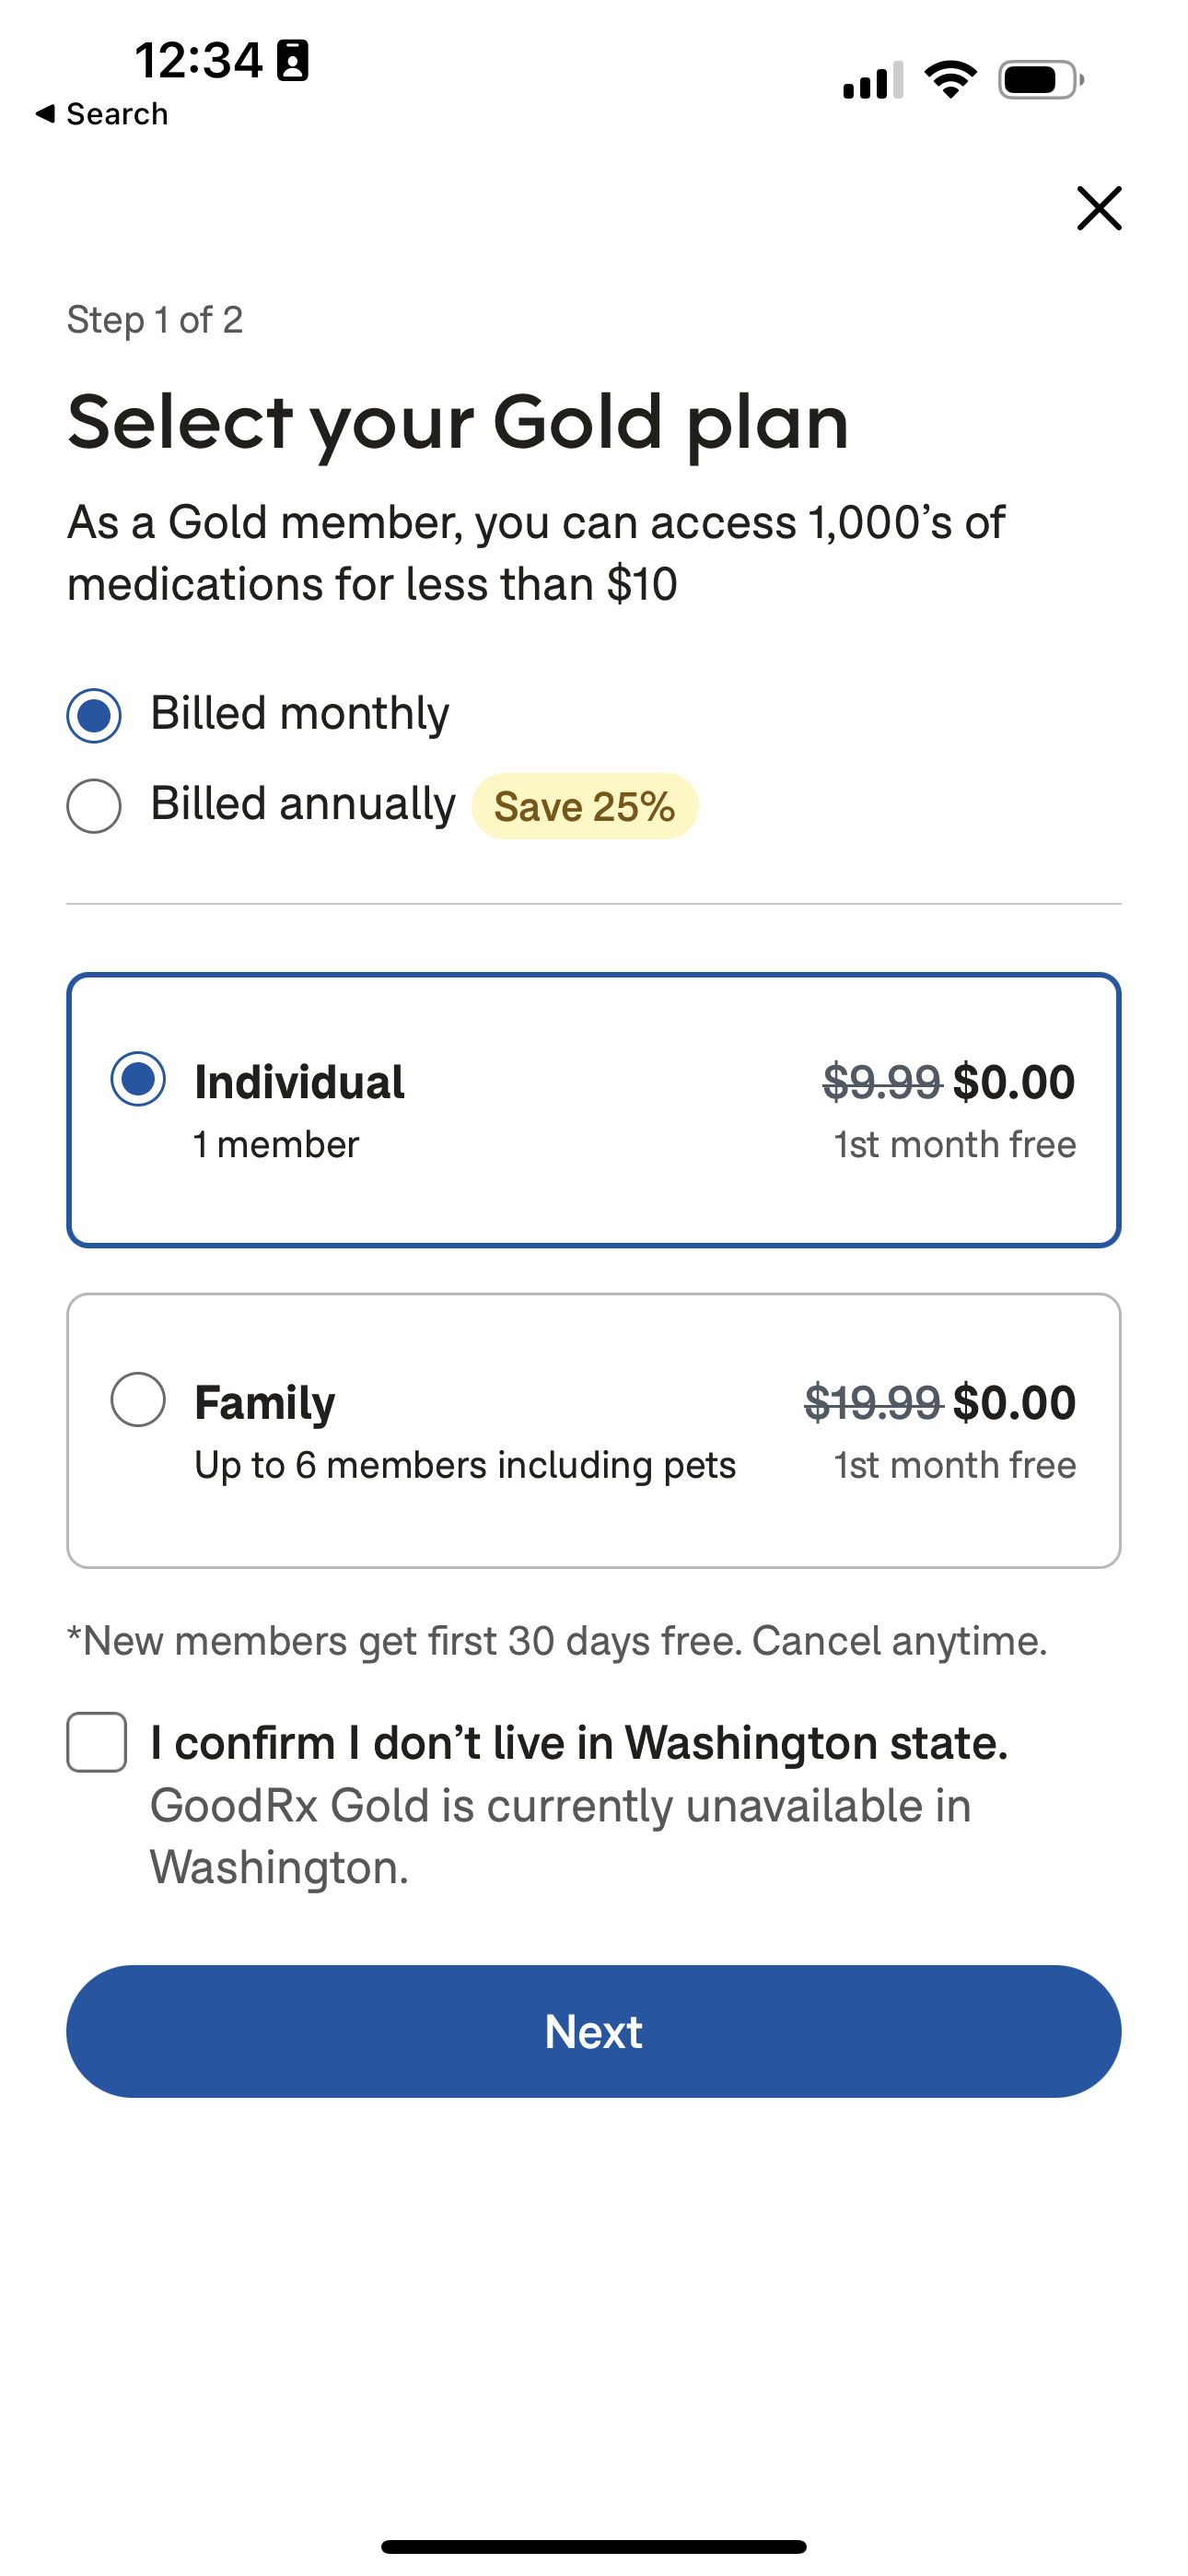
Task: Tap "Up to 6 members including pets" text
Action: (465, 1465)
